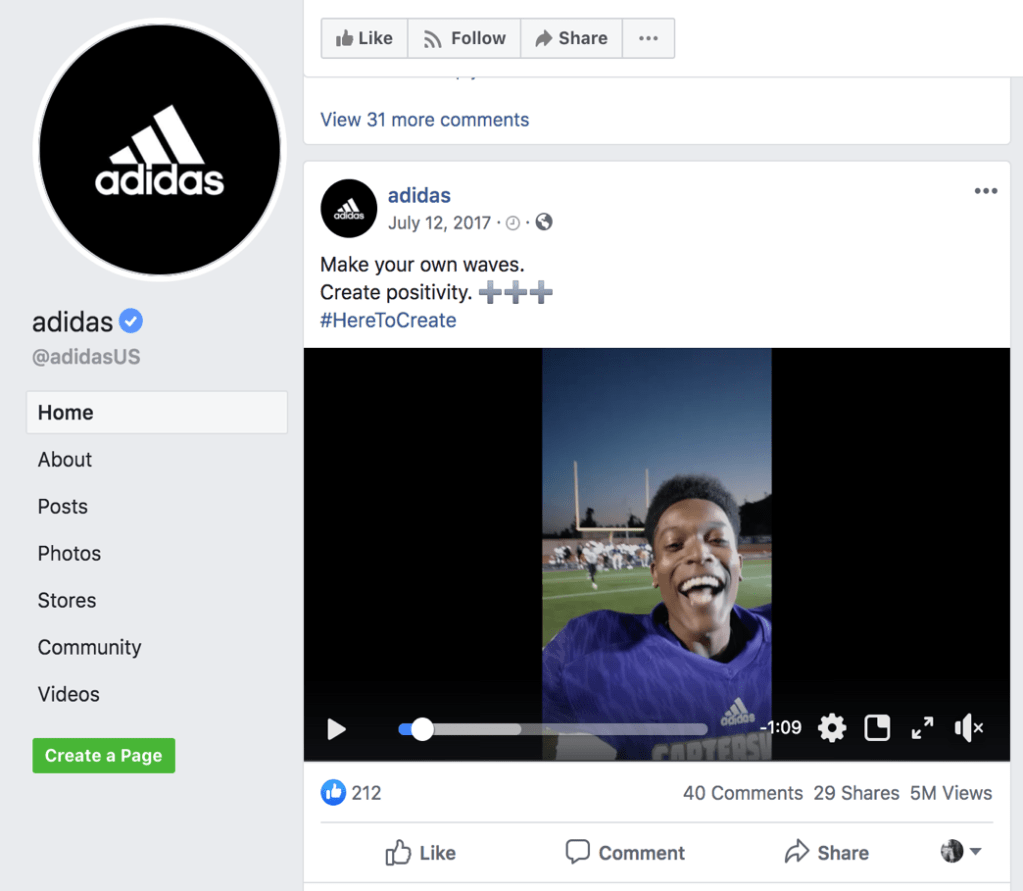Open the page's more options ellipsis button
This screenshot has width=1023, height=891.
(x=648, y=38)
